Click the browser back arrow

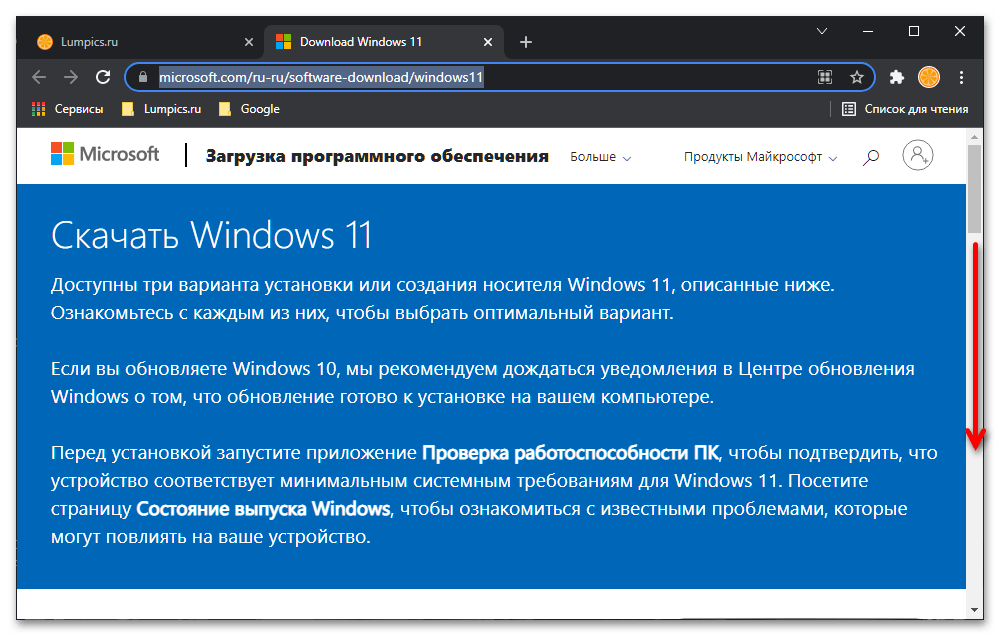pos(38,76)
